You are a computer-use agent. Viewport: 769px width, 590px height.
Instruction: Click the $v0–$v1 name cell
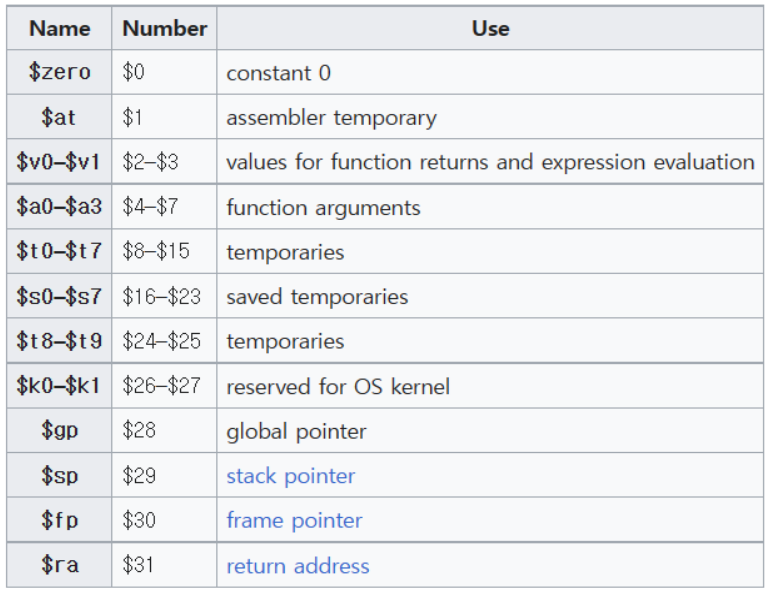tap(59, 162)
